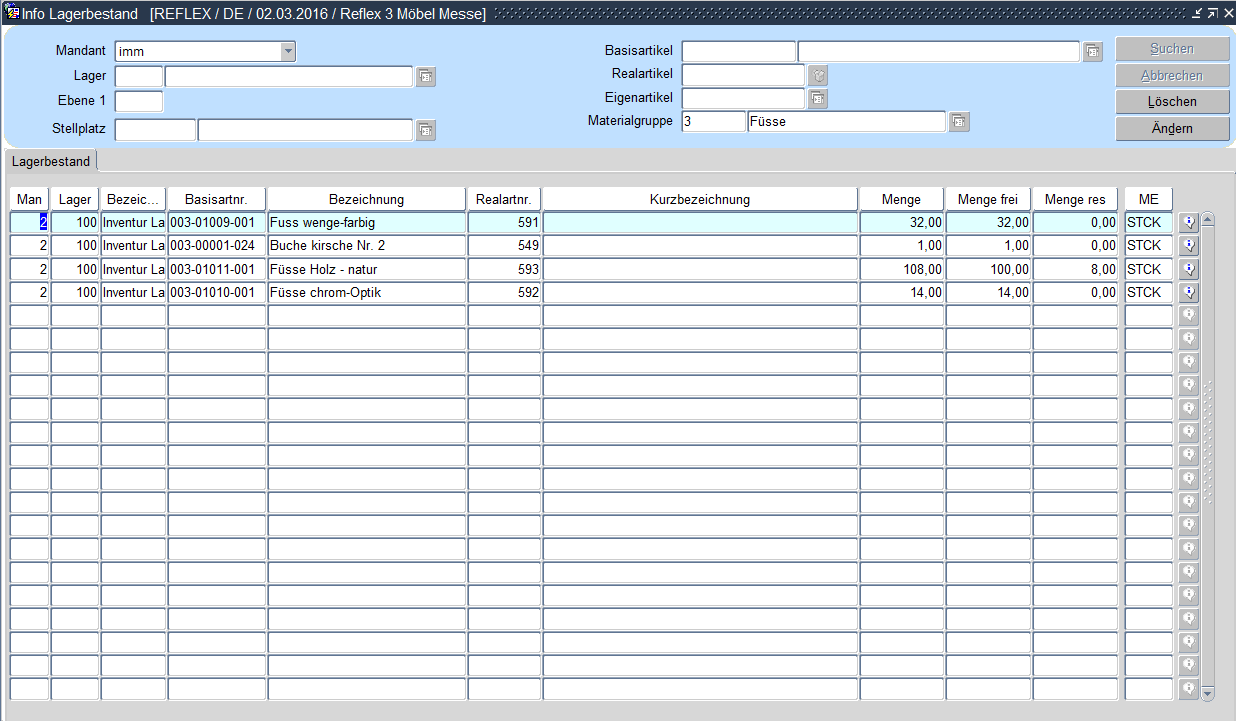Screen dimensions: 1236x721
Task: Click the Realartikel lookup icon
Action: tap(818, 76)
